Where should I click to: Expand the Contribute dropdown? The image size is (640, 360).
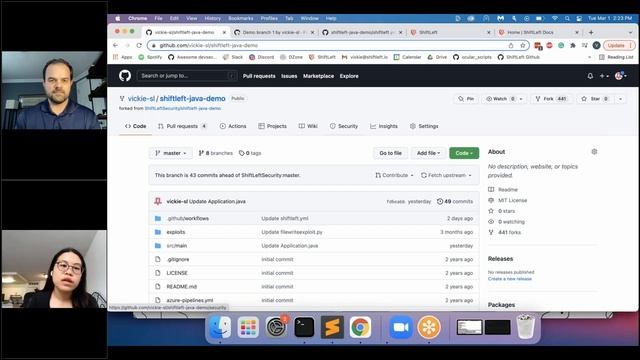[394, 175]
